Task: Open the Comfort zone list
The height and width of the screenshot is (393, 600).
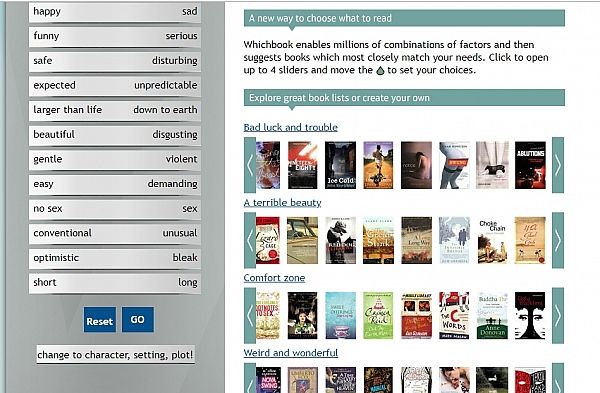Action: coord(274,278)
